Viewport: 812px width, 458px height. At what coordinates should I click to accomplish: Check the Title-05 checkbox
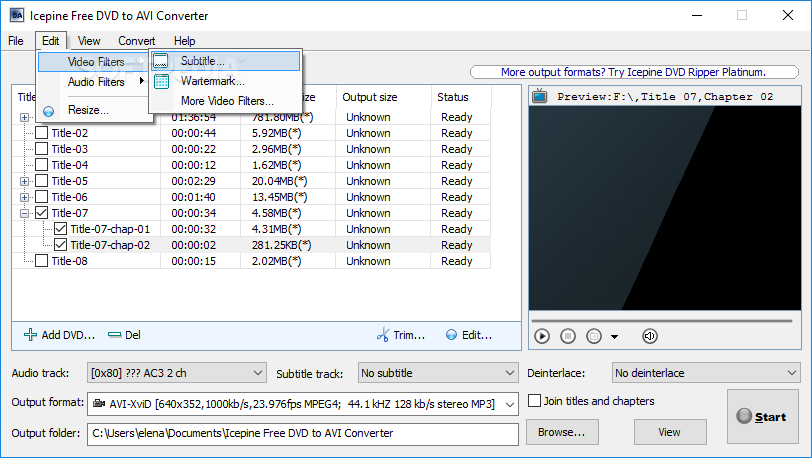[x=41, y=181]
